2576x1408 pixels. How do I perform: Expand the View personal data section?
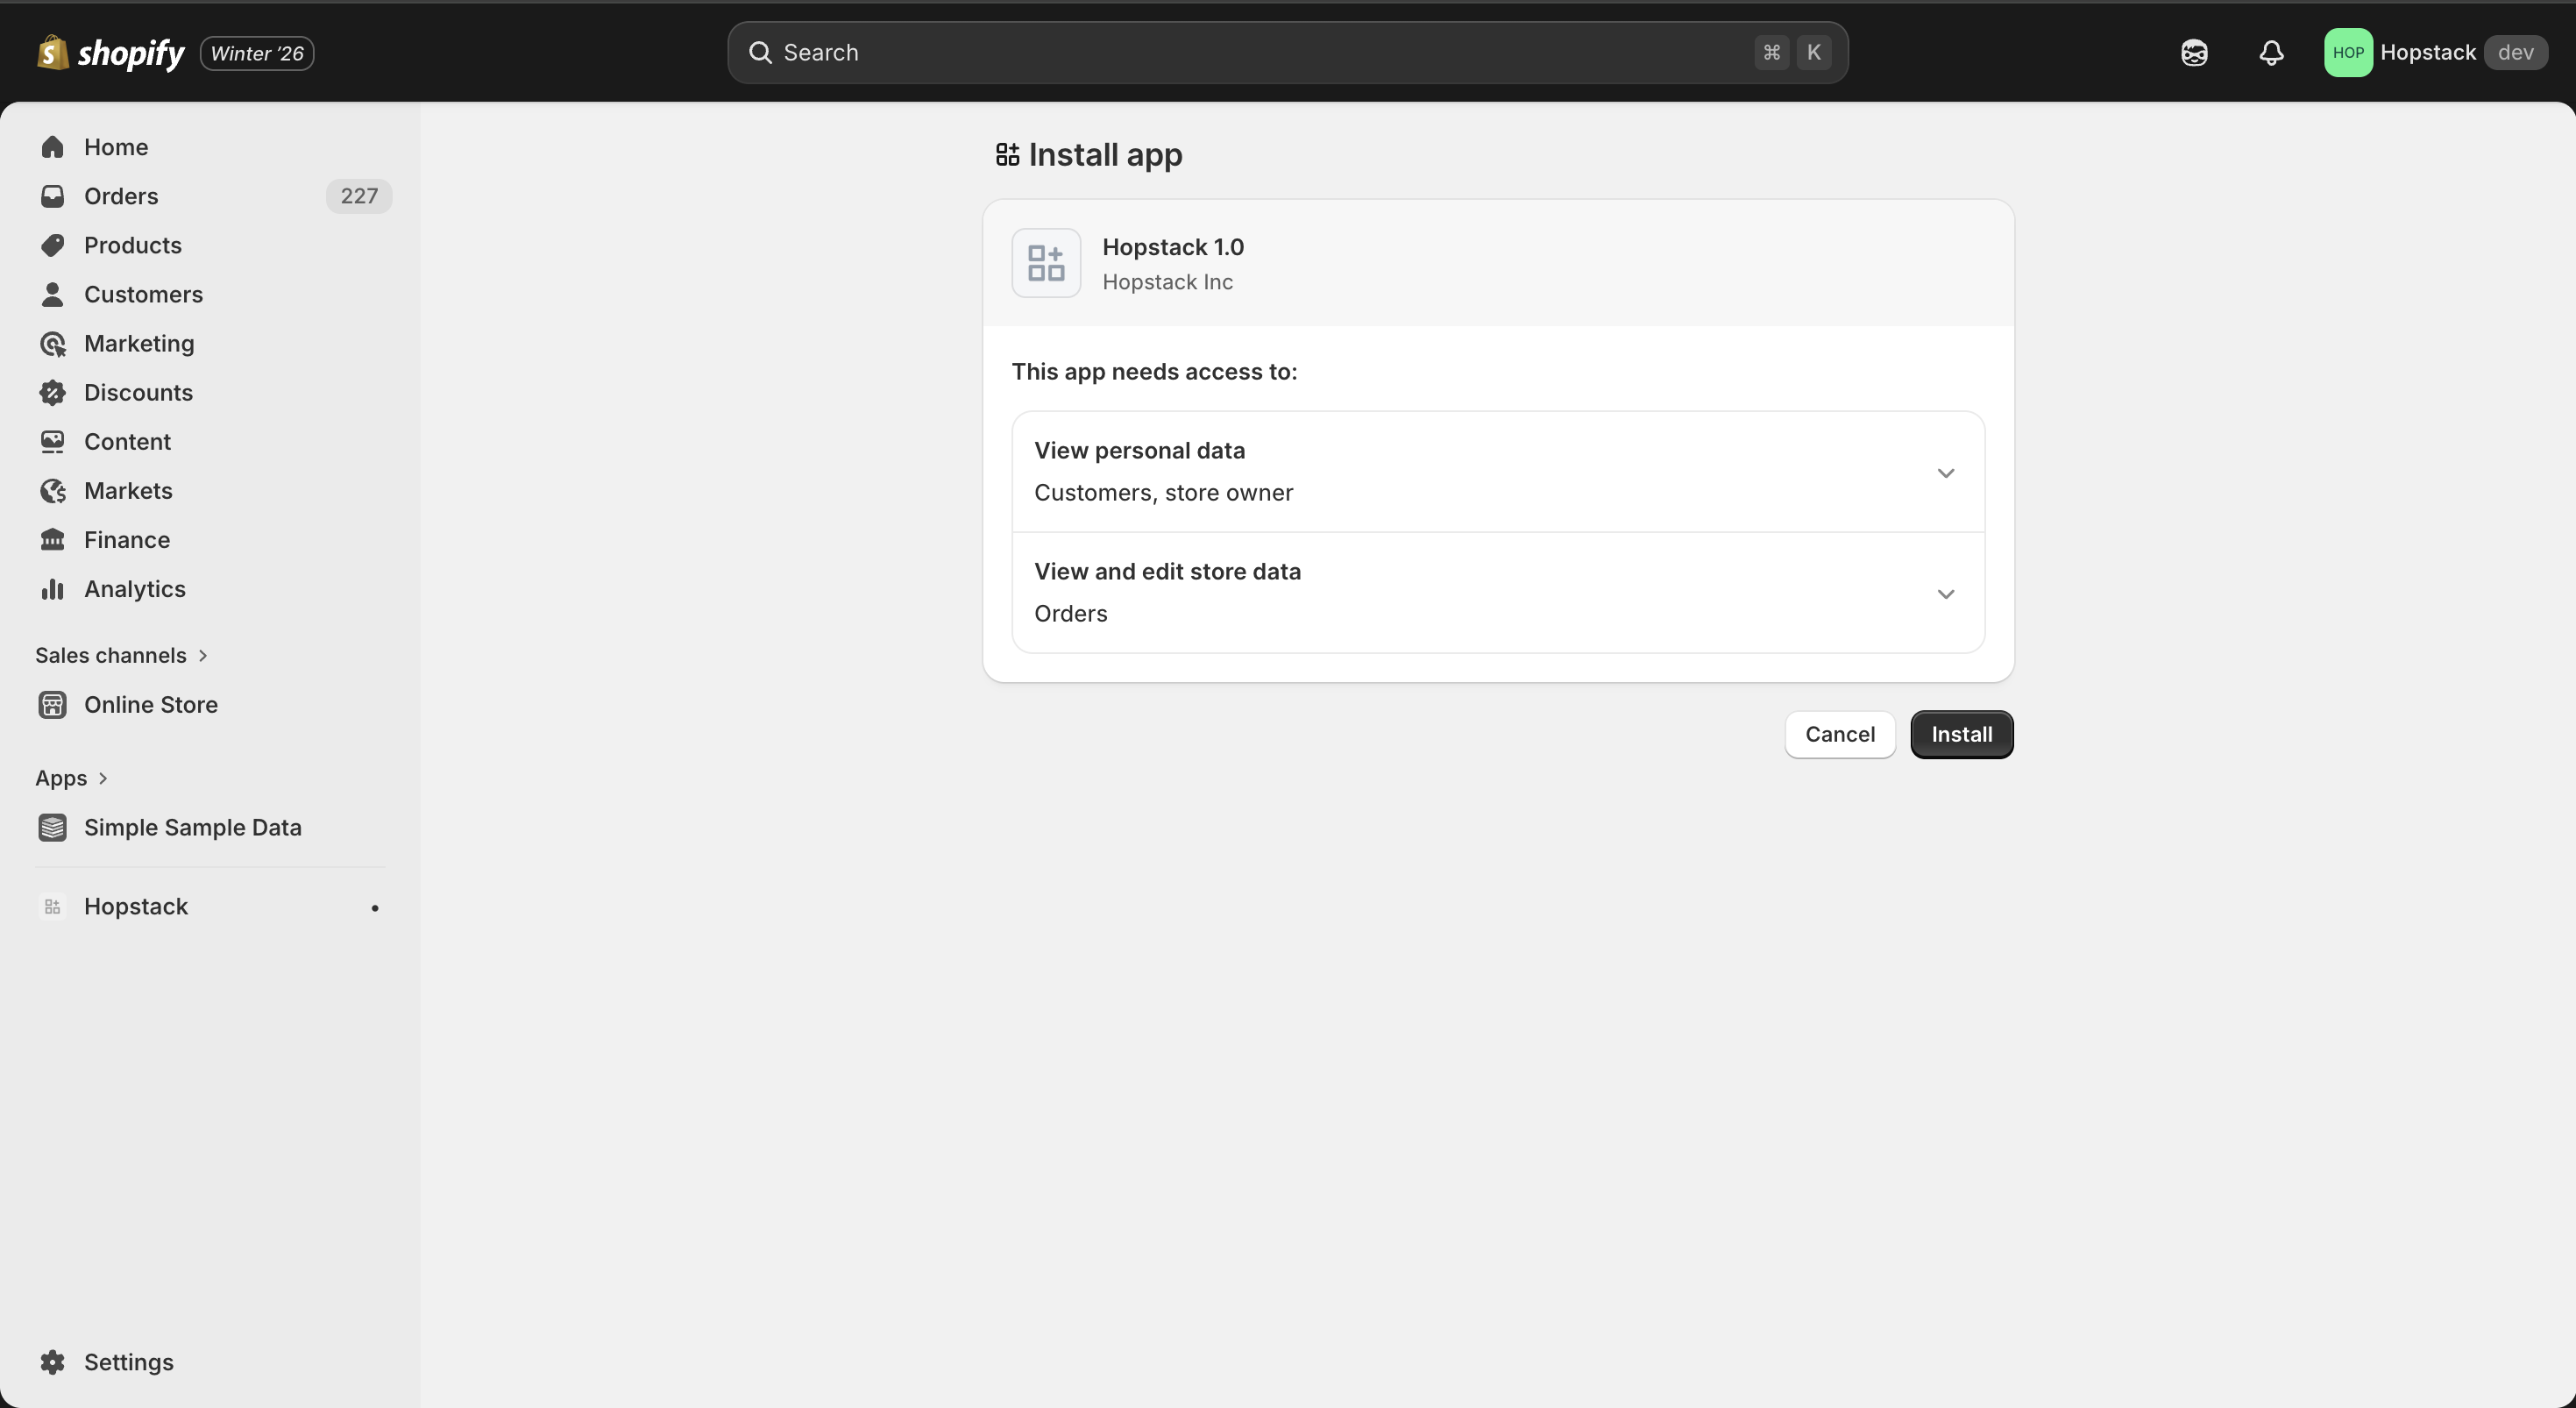click(1945, 472)
